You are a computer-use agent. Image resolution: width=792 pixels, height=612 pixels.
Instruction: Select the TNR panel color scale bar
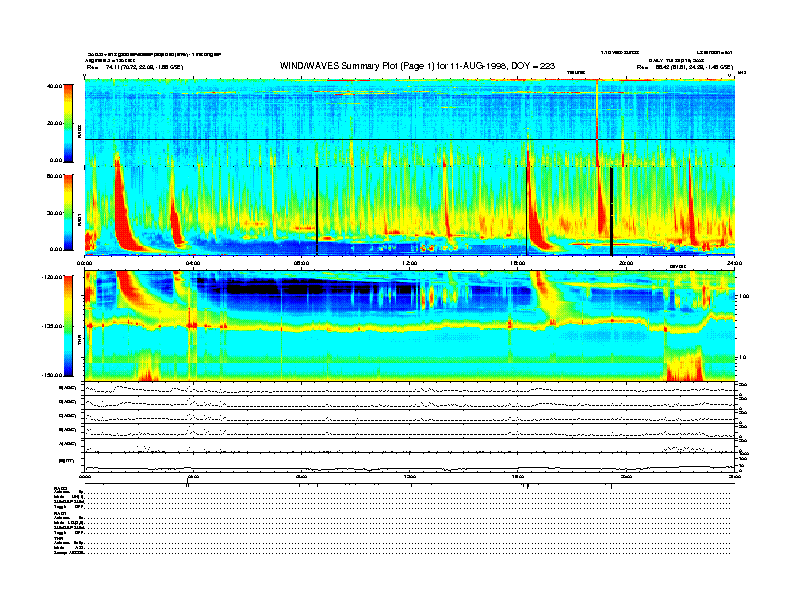[68, 326]
